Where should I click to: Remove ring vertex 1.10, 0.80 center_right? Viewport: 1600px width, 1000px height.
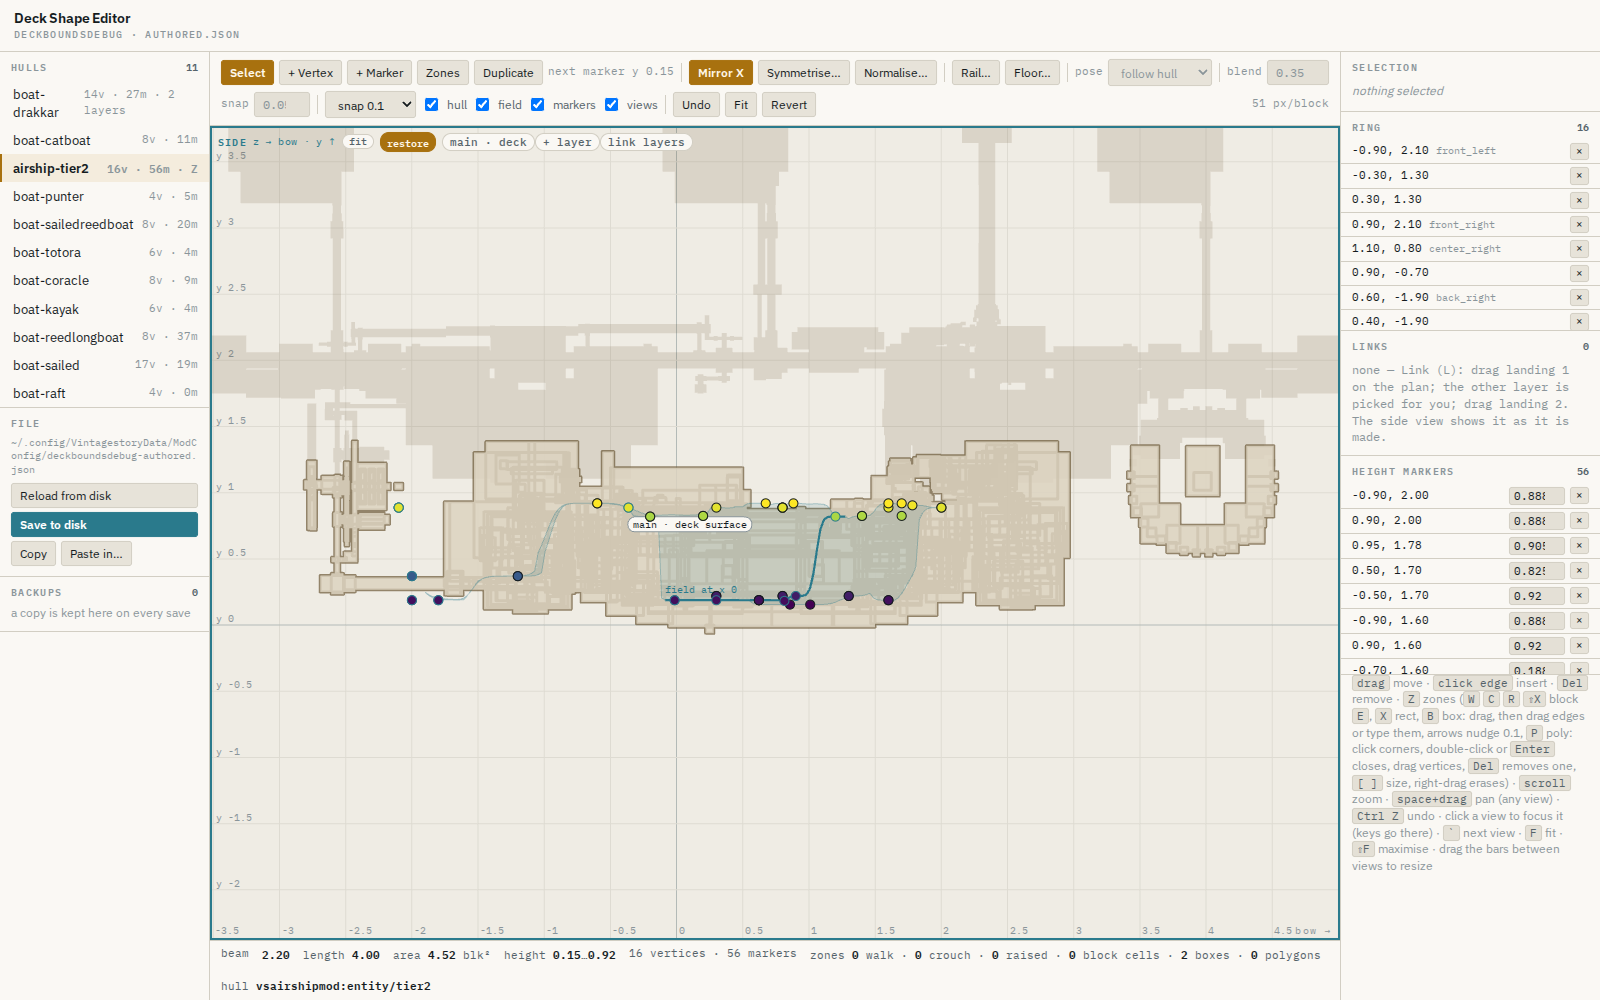[x=1579, y=249]
